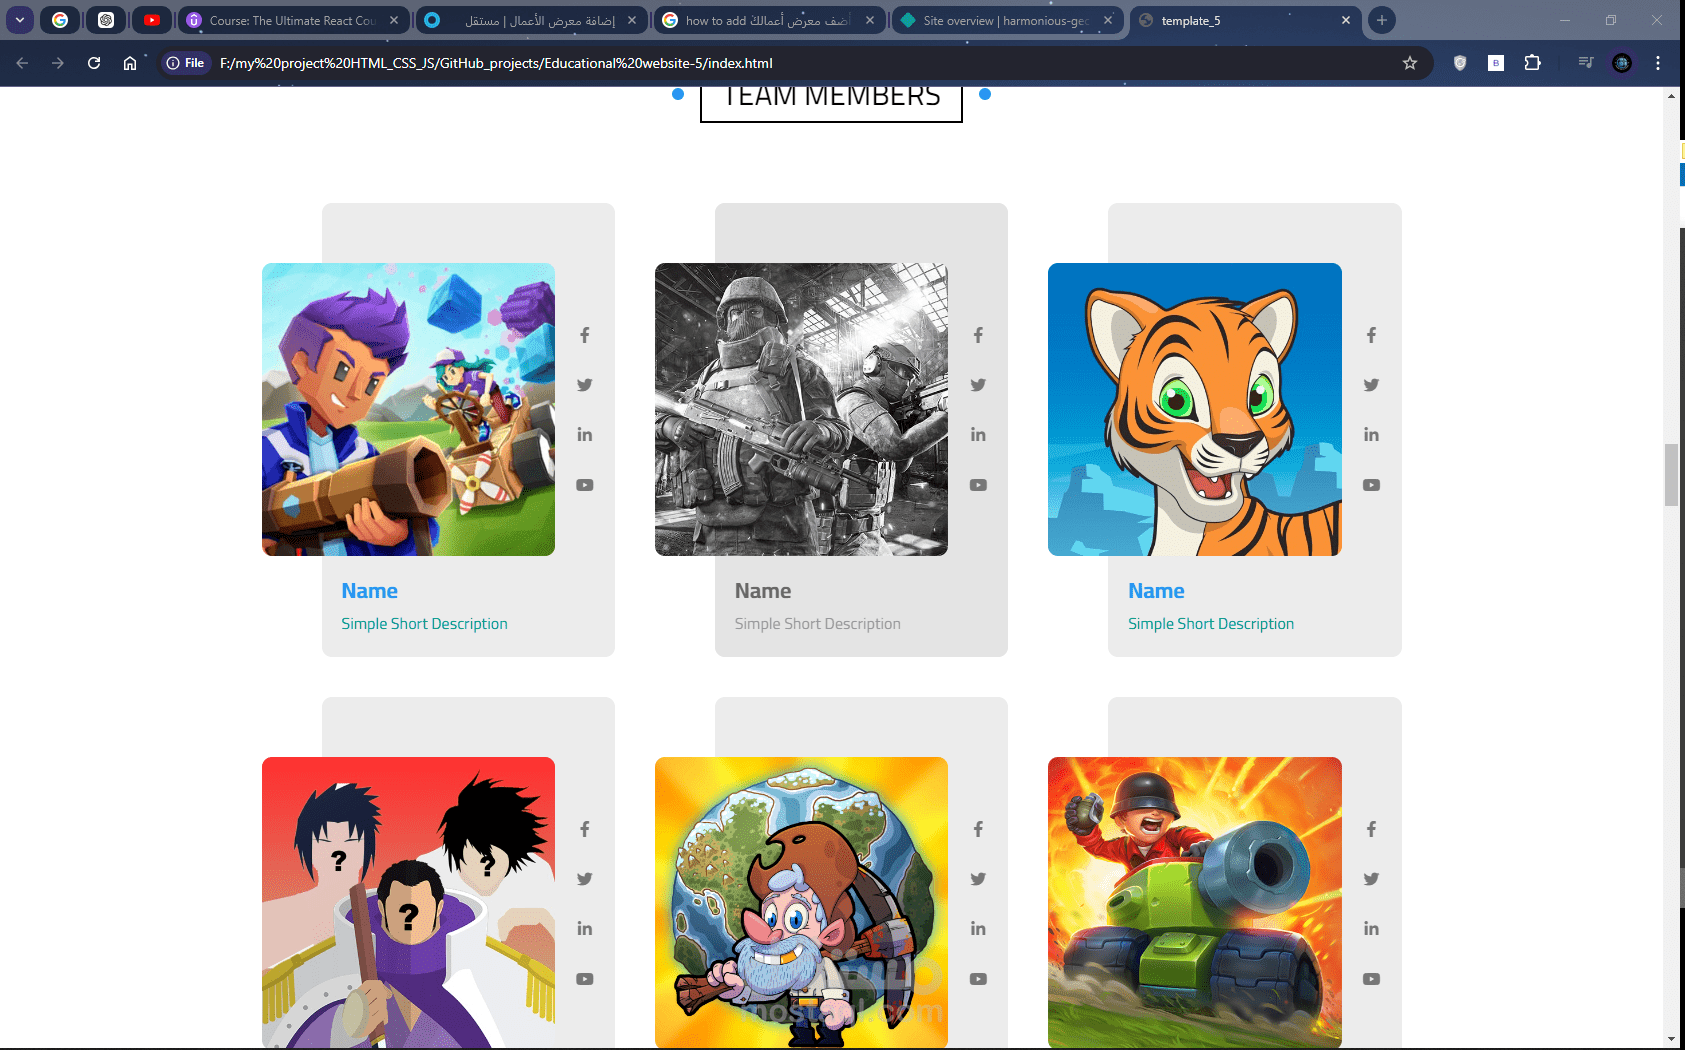Click the question-mark faces characters image

click(408, 902)
